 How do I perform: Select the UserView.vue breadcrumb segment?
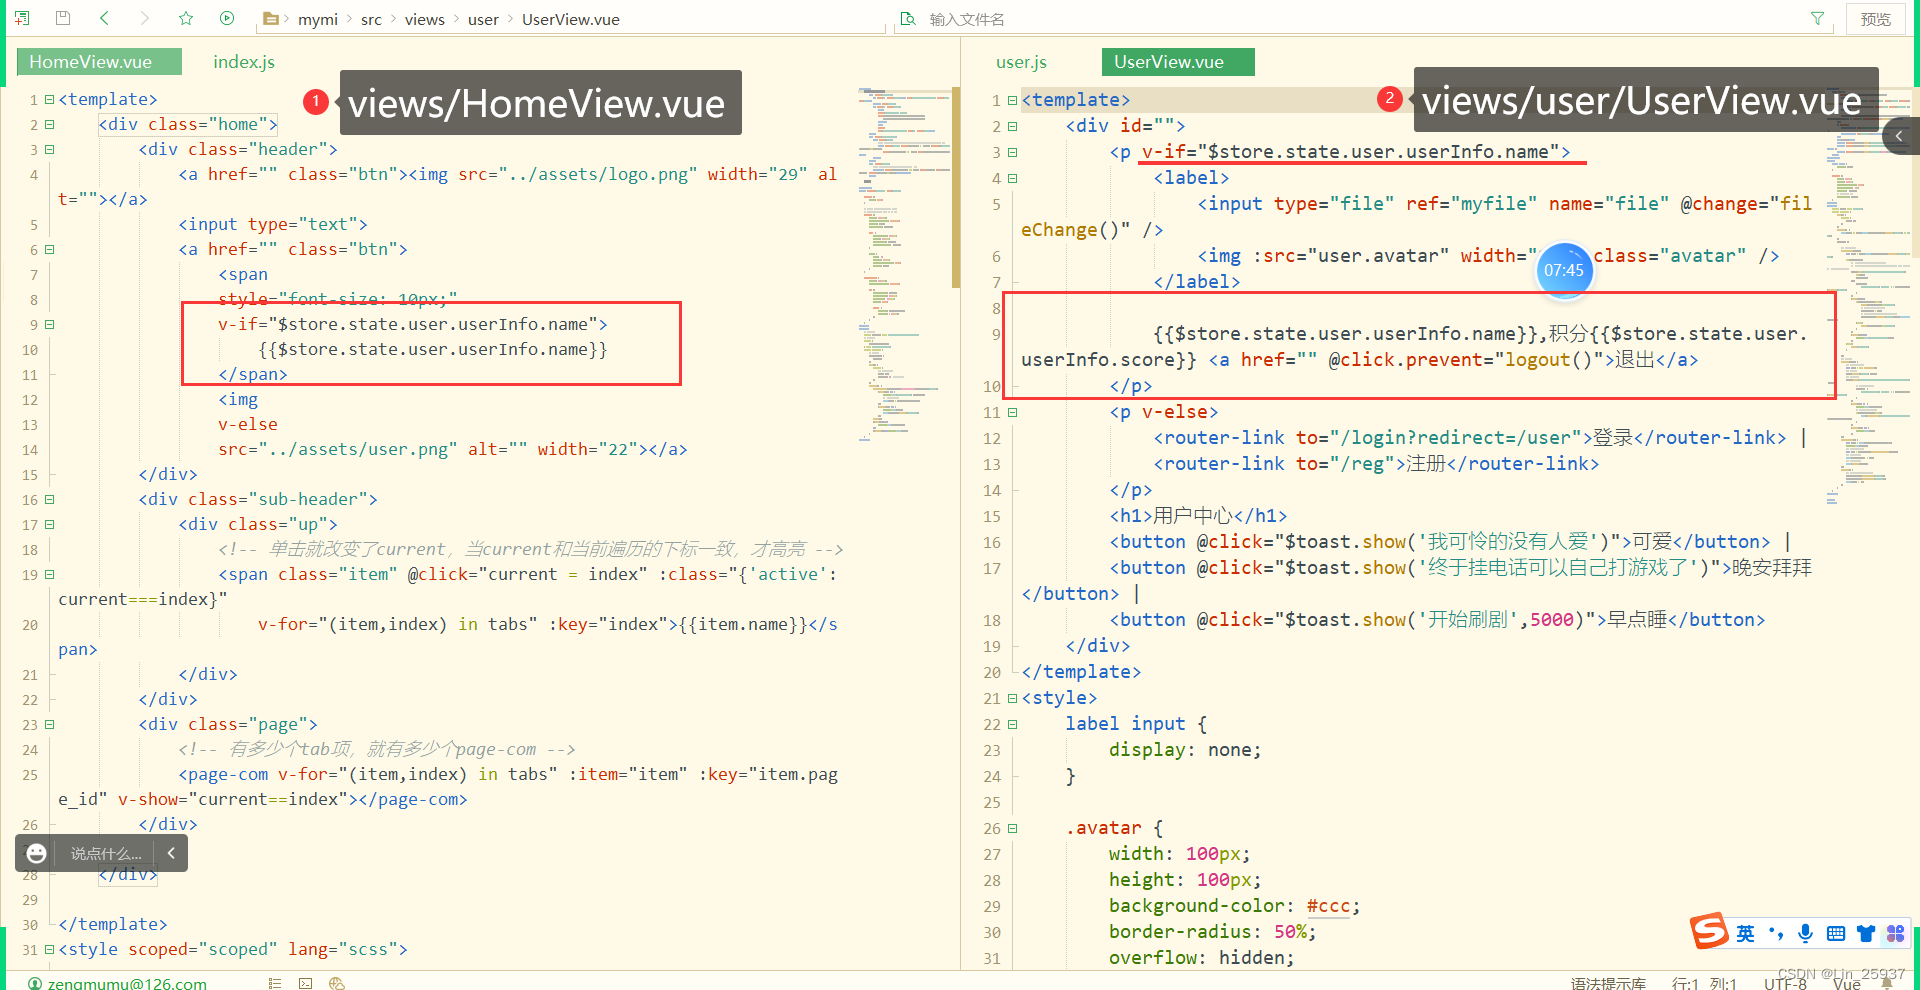[571, 20]
